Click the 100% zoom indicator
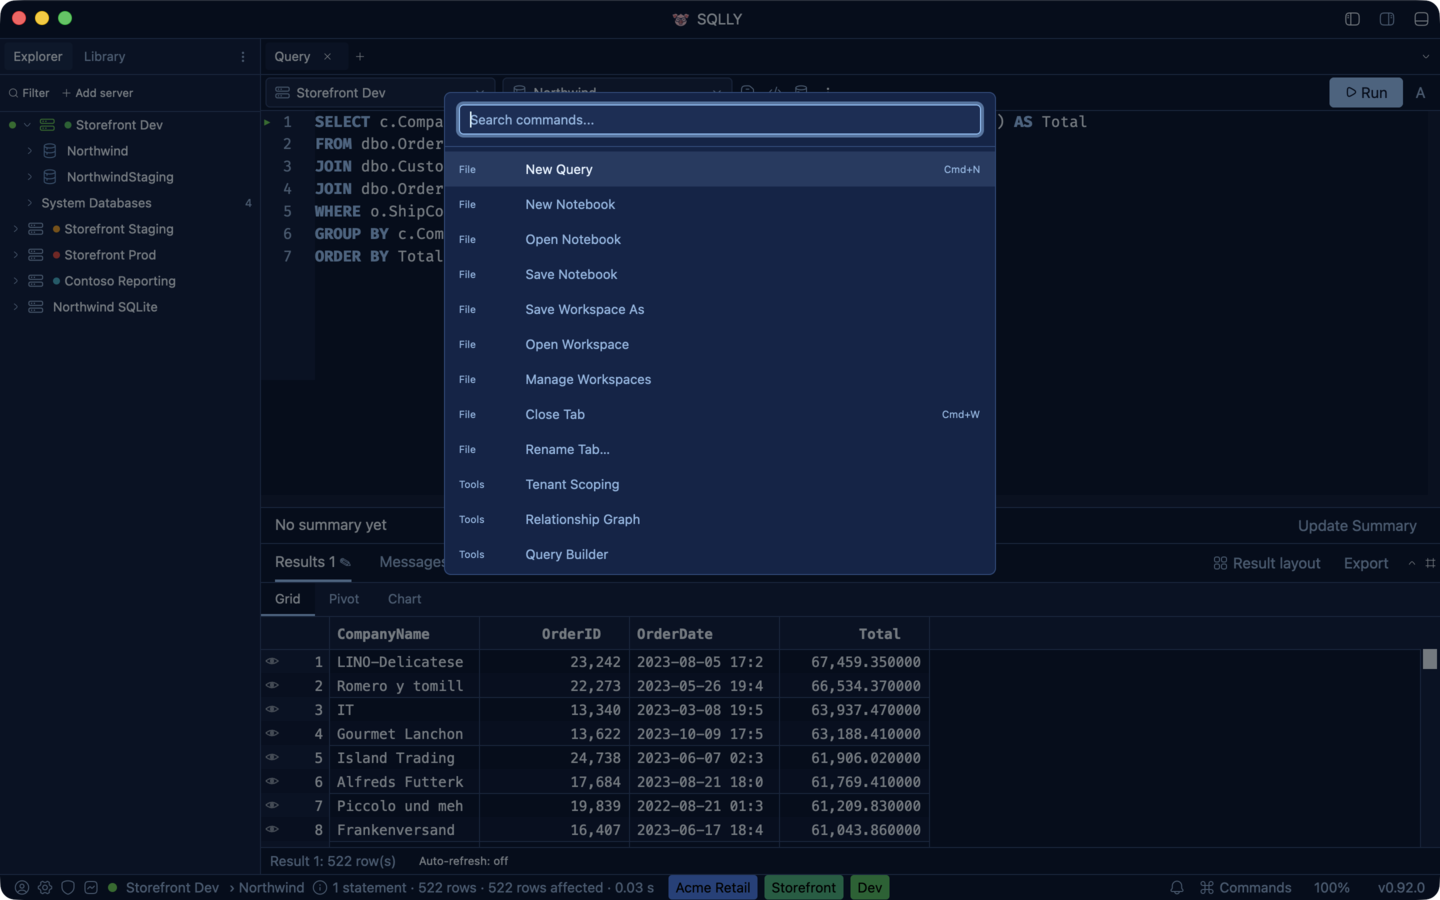Image resolution: width=1440 pixels, height=900 pixels. tap(1331, 888)
